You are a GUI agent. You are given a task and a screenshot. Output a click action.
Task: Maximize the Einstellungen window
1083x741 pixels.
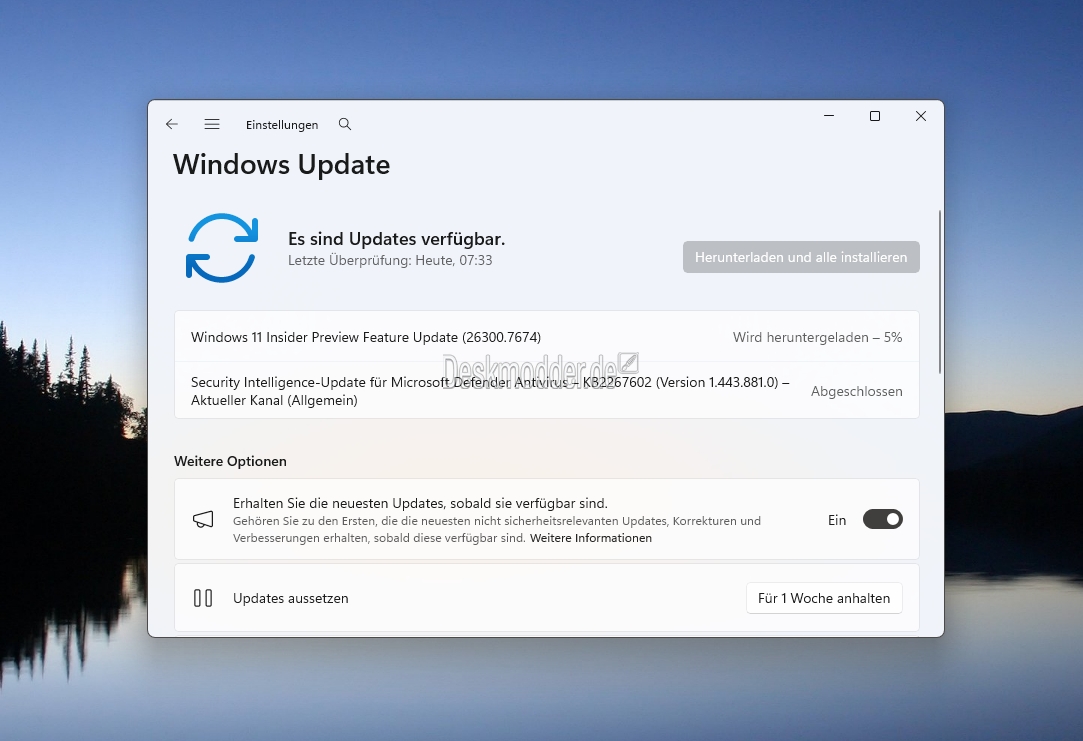(875, 117)
